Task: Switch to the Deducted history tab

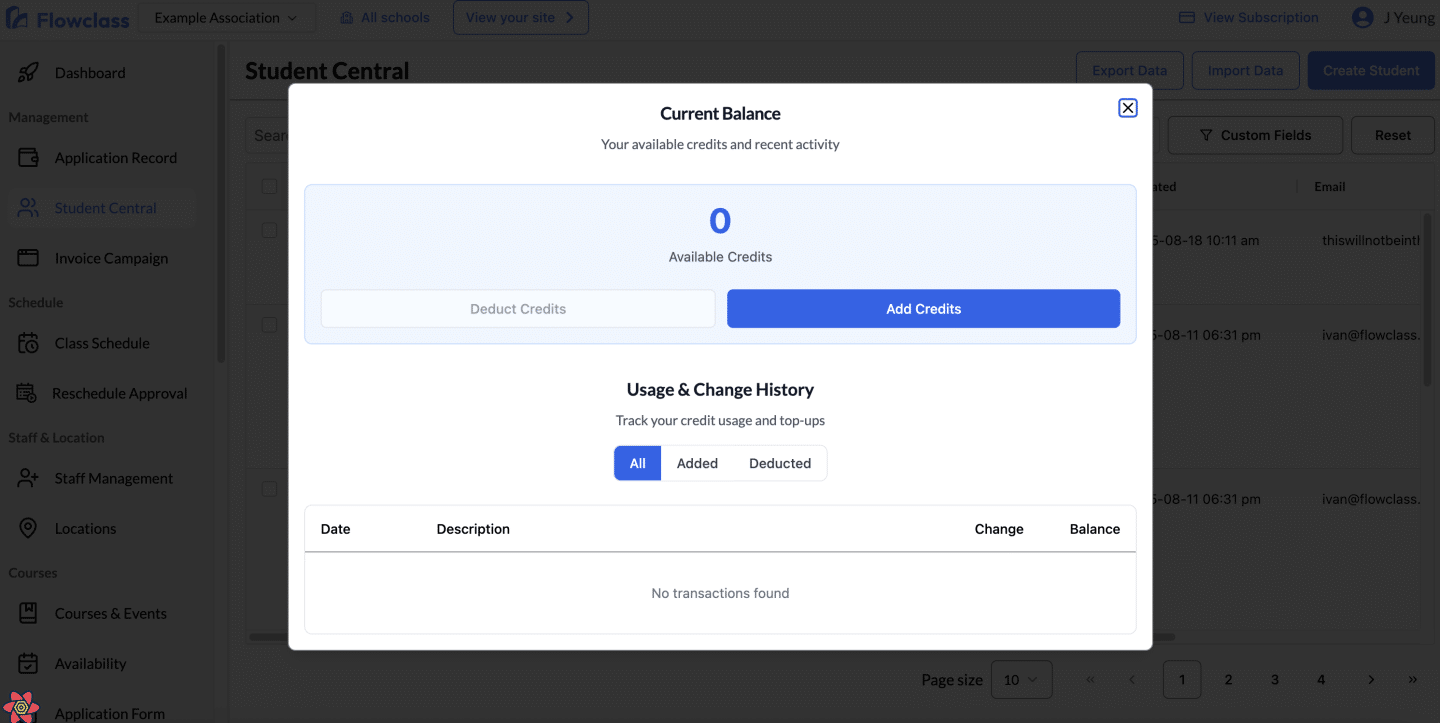Action: point(780,463)
